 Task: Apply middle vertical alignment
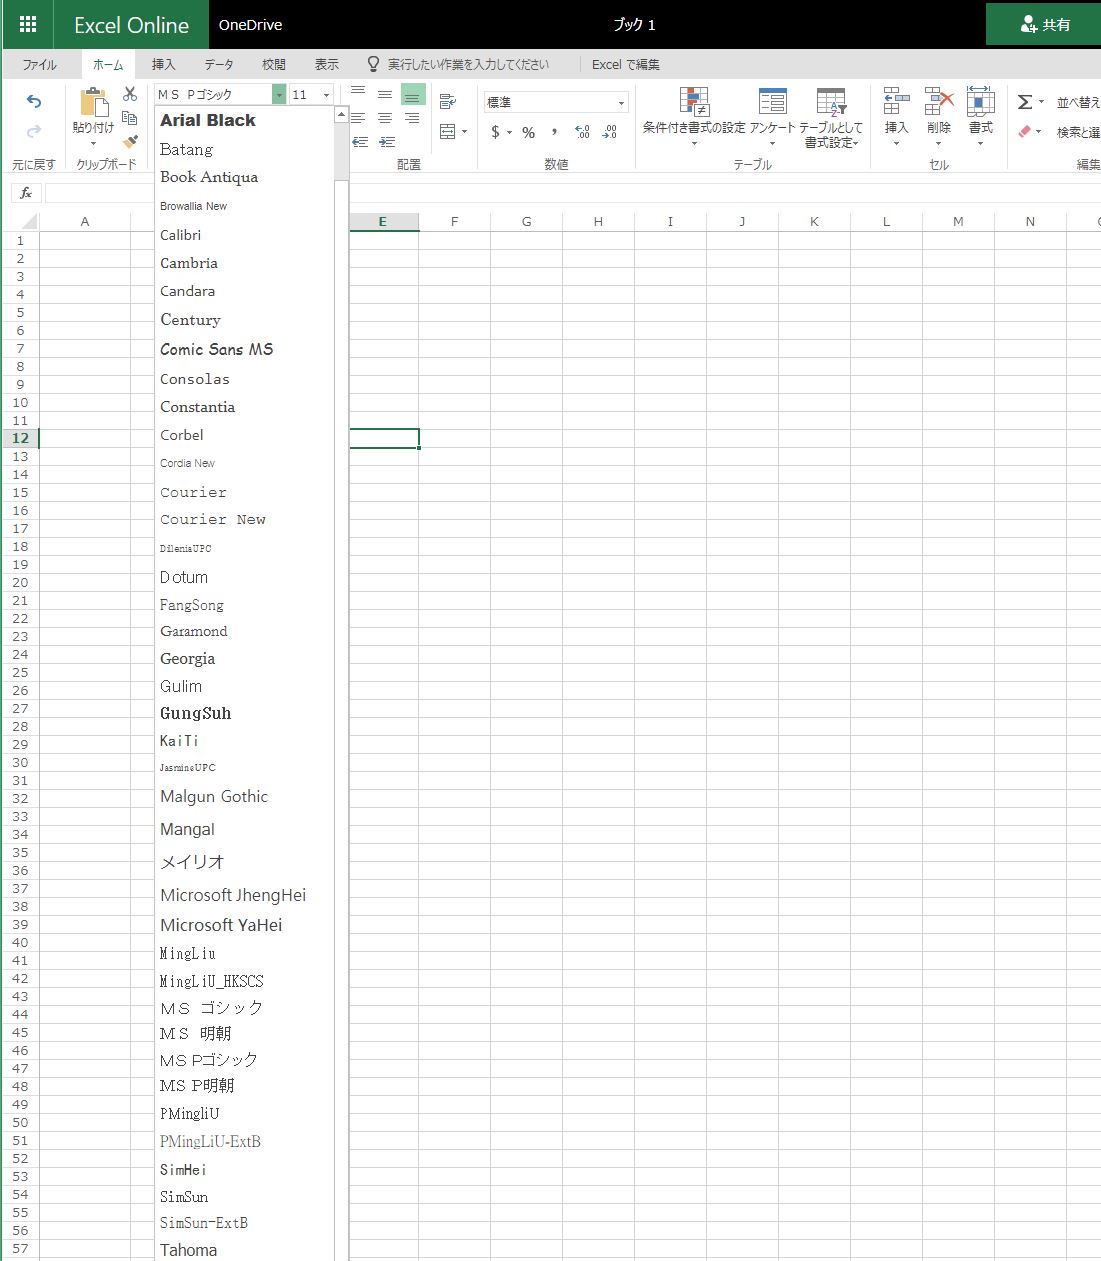point(385,94)
